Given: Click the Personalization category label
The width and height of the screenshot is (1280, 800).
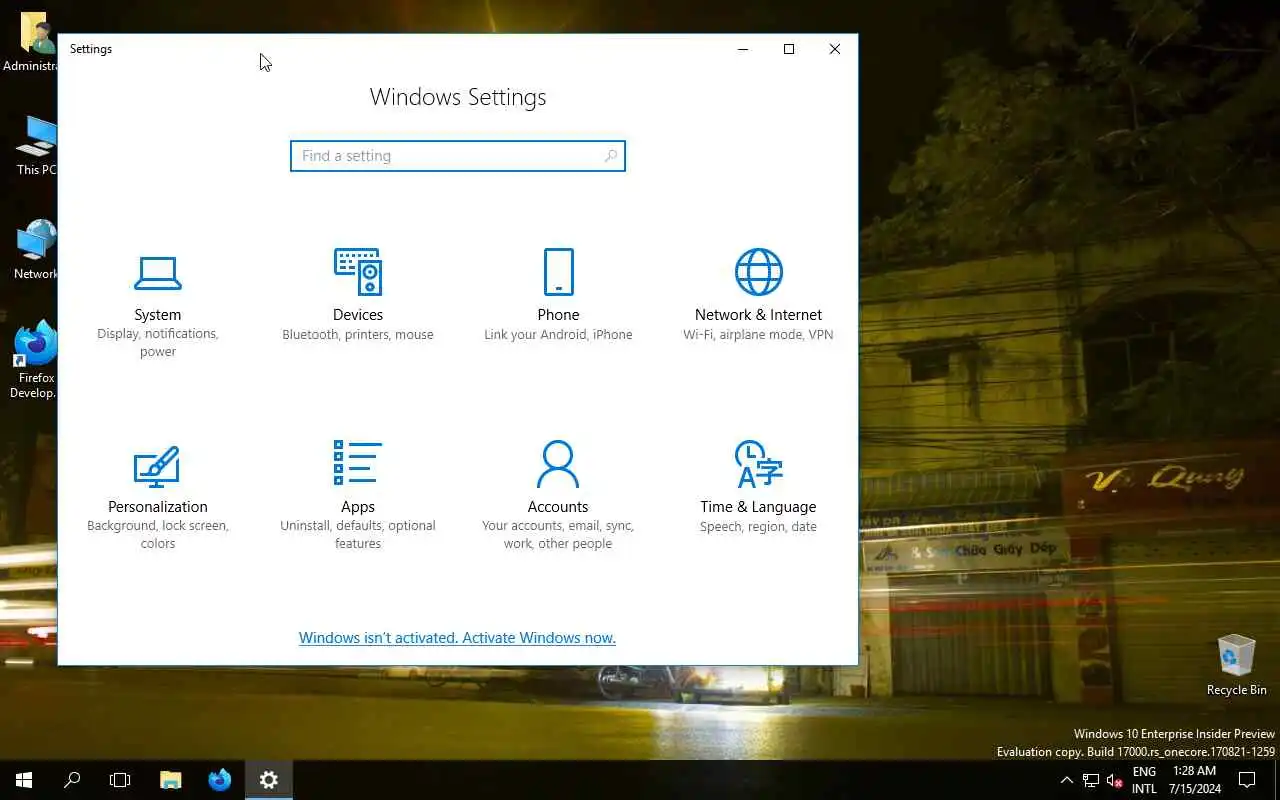Looking at the screenshot, I should point(158,507).
